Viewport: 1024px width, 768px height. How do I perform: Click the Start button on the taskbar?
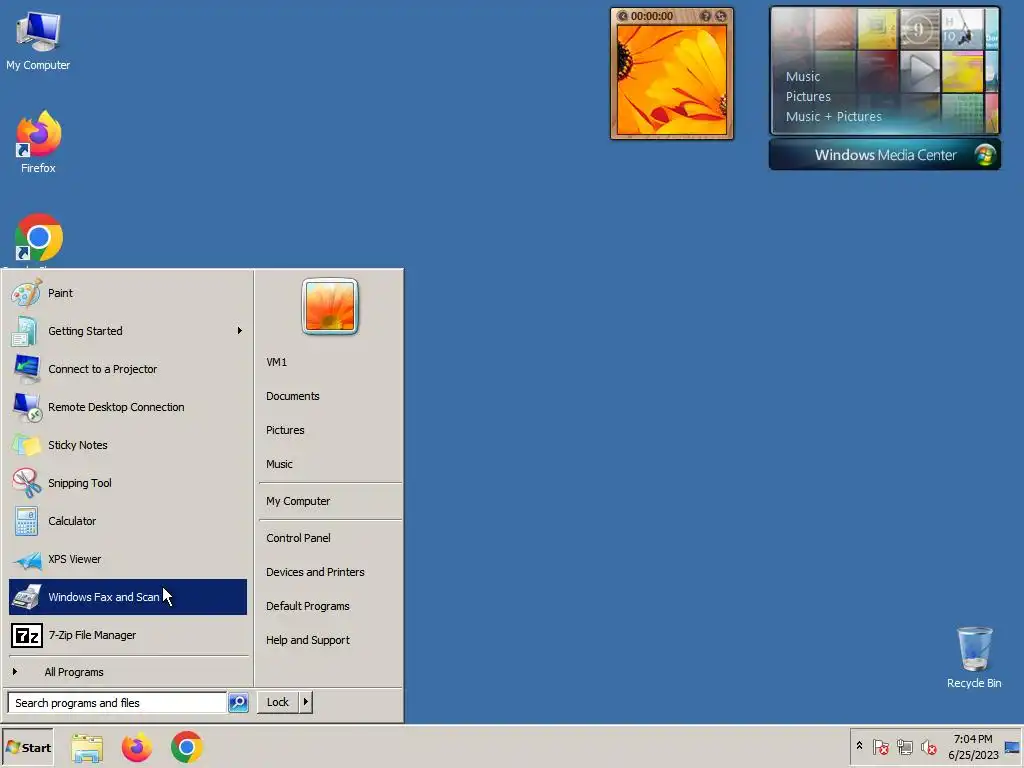pos(27,748)
